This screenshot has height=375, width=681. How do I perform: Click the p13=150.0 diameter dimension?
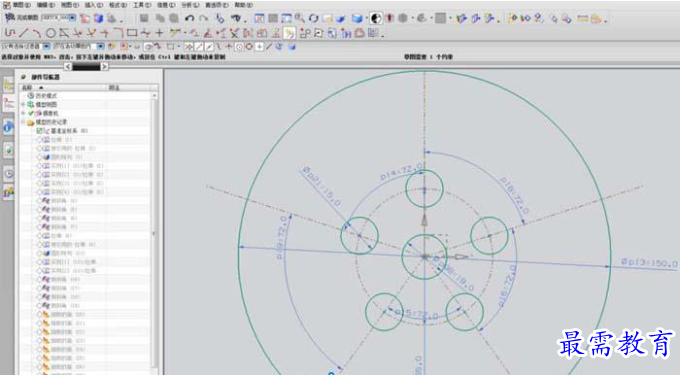(649, 262)
